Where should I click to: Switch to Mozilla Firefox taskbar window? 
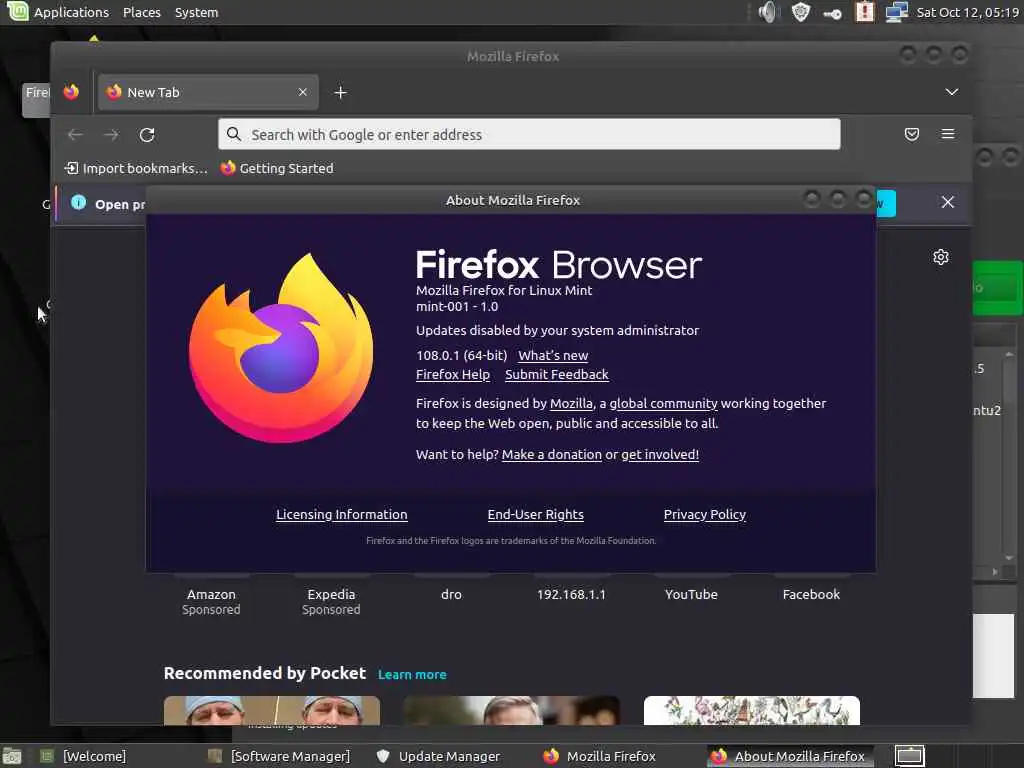point(600,756)
